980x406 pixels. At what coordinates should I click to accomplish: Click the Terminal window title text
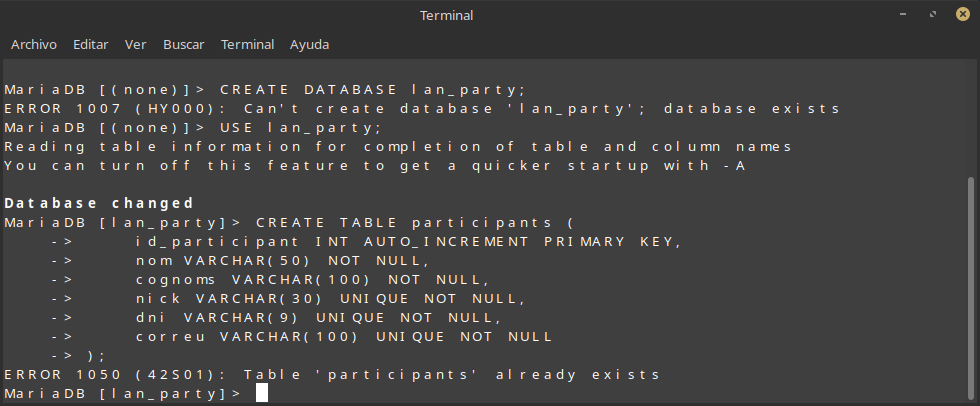tap(447, 15)
